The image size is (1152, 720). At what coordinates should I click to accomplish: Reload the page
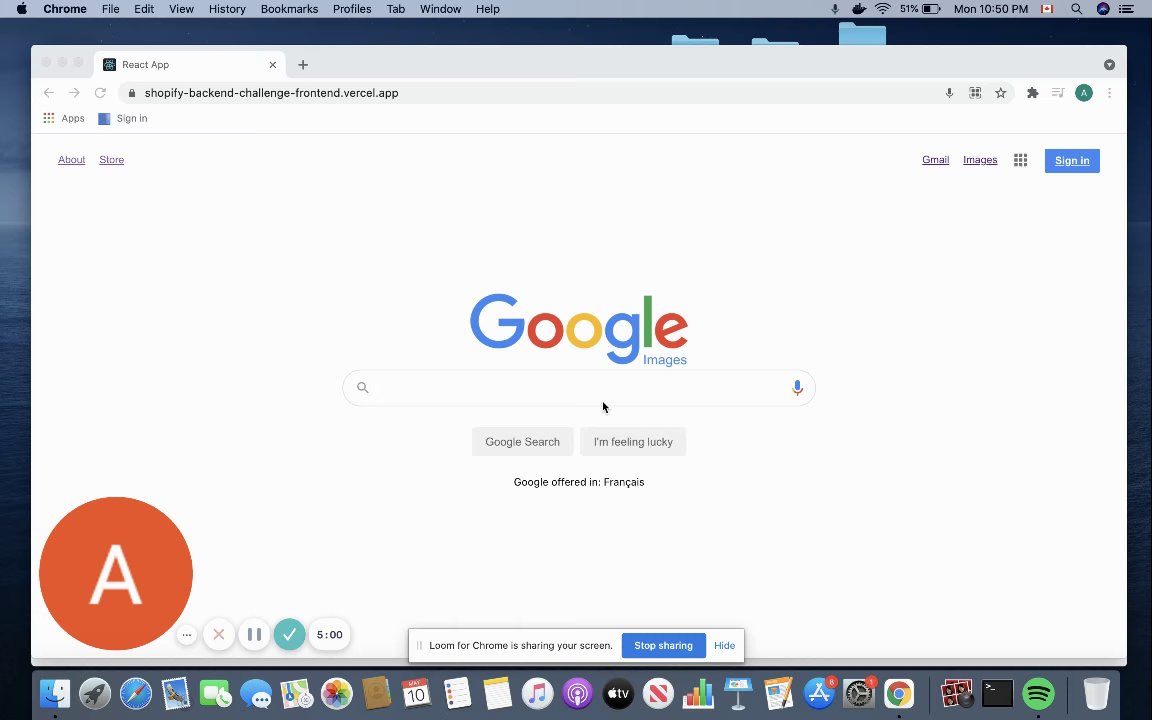point(100,93)
